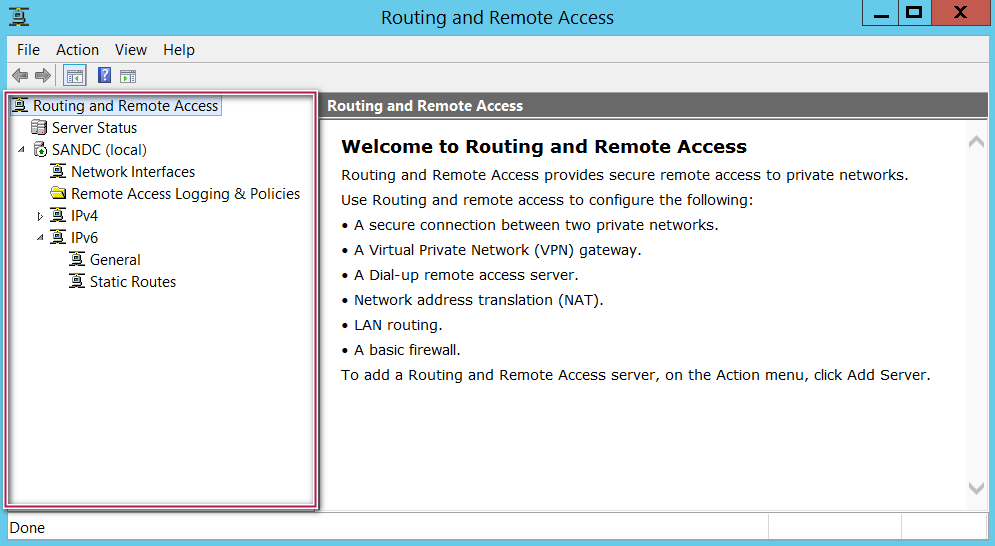The height and width of the screenshot is (546, 995).
Task: Expand the IPv4 tree node
Action: [40, 216]
